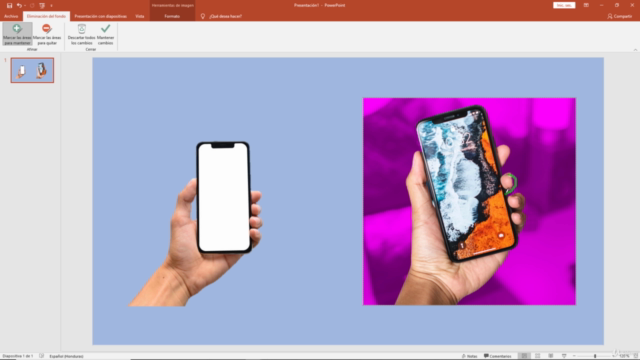The image size is (640, 360).
Task: Switch to slide sorter view in status bar
Action: point(538,356)
